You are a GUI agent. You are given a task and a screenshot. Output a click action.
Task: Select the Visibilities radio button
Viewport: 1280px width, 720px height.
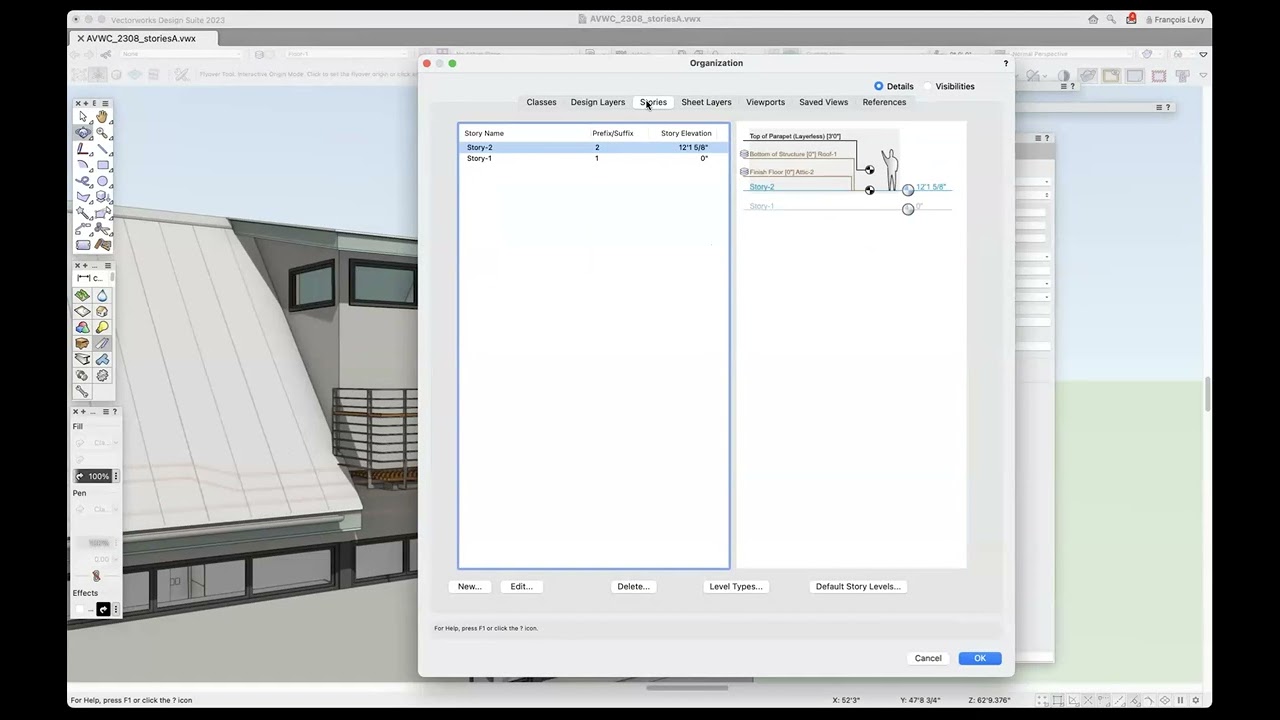click(x=927, y=86)
